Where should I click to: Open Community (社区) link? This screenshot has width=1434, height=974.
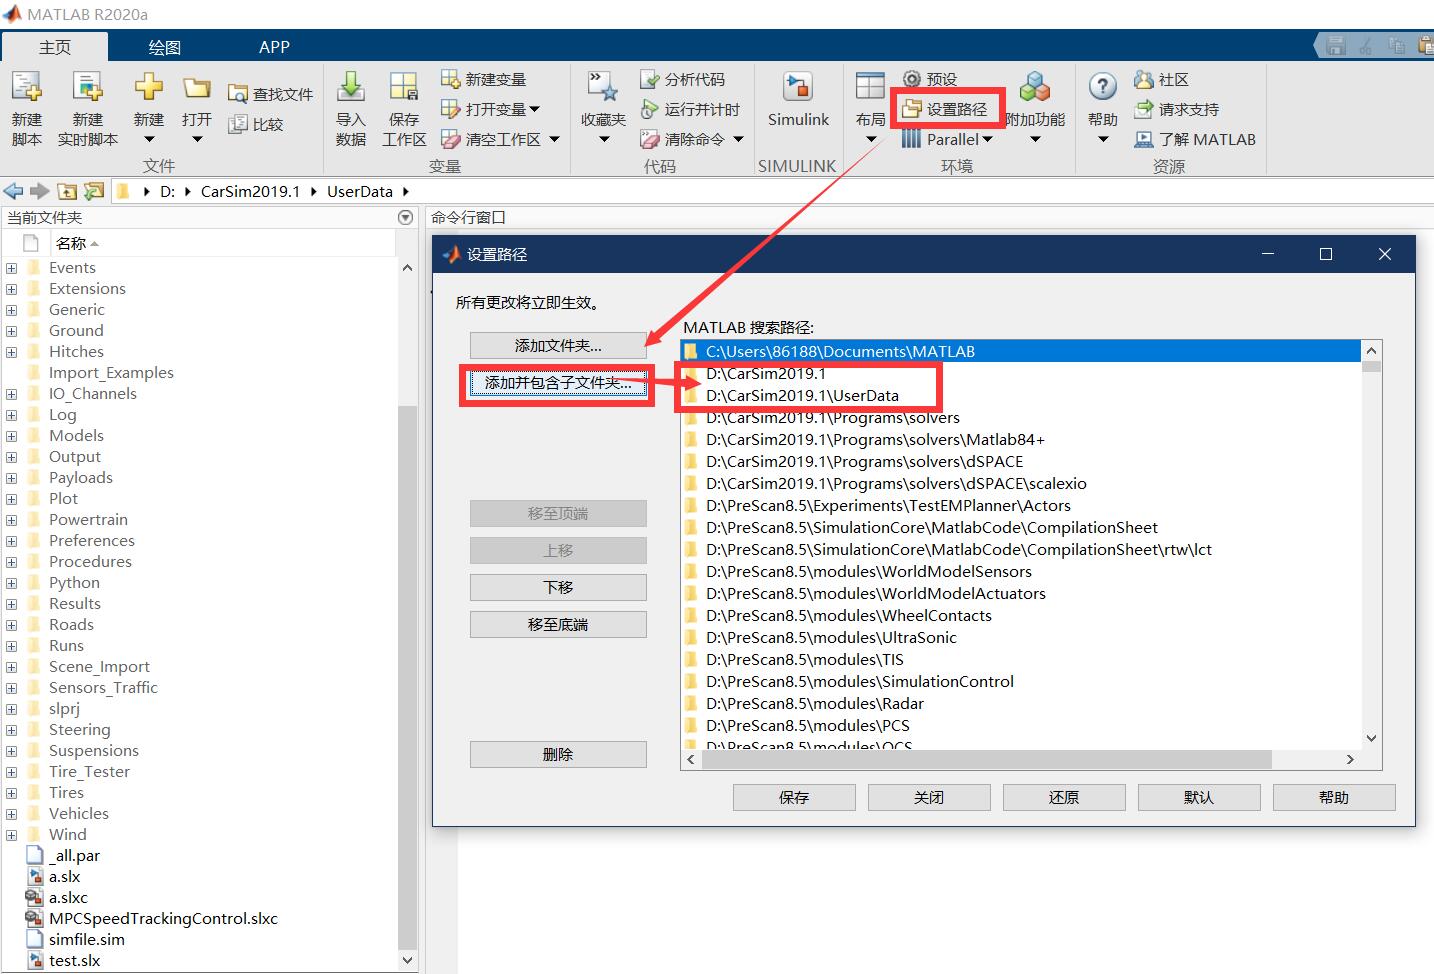tap(1162, 79)
